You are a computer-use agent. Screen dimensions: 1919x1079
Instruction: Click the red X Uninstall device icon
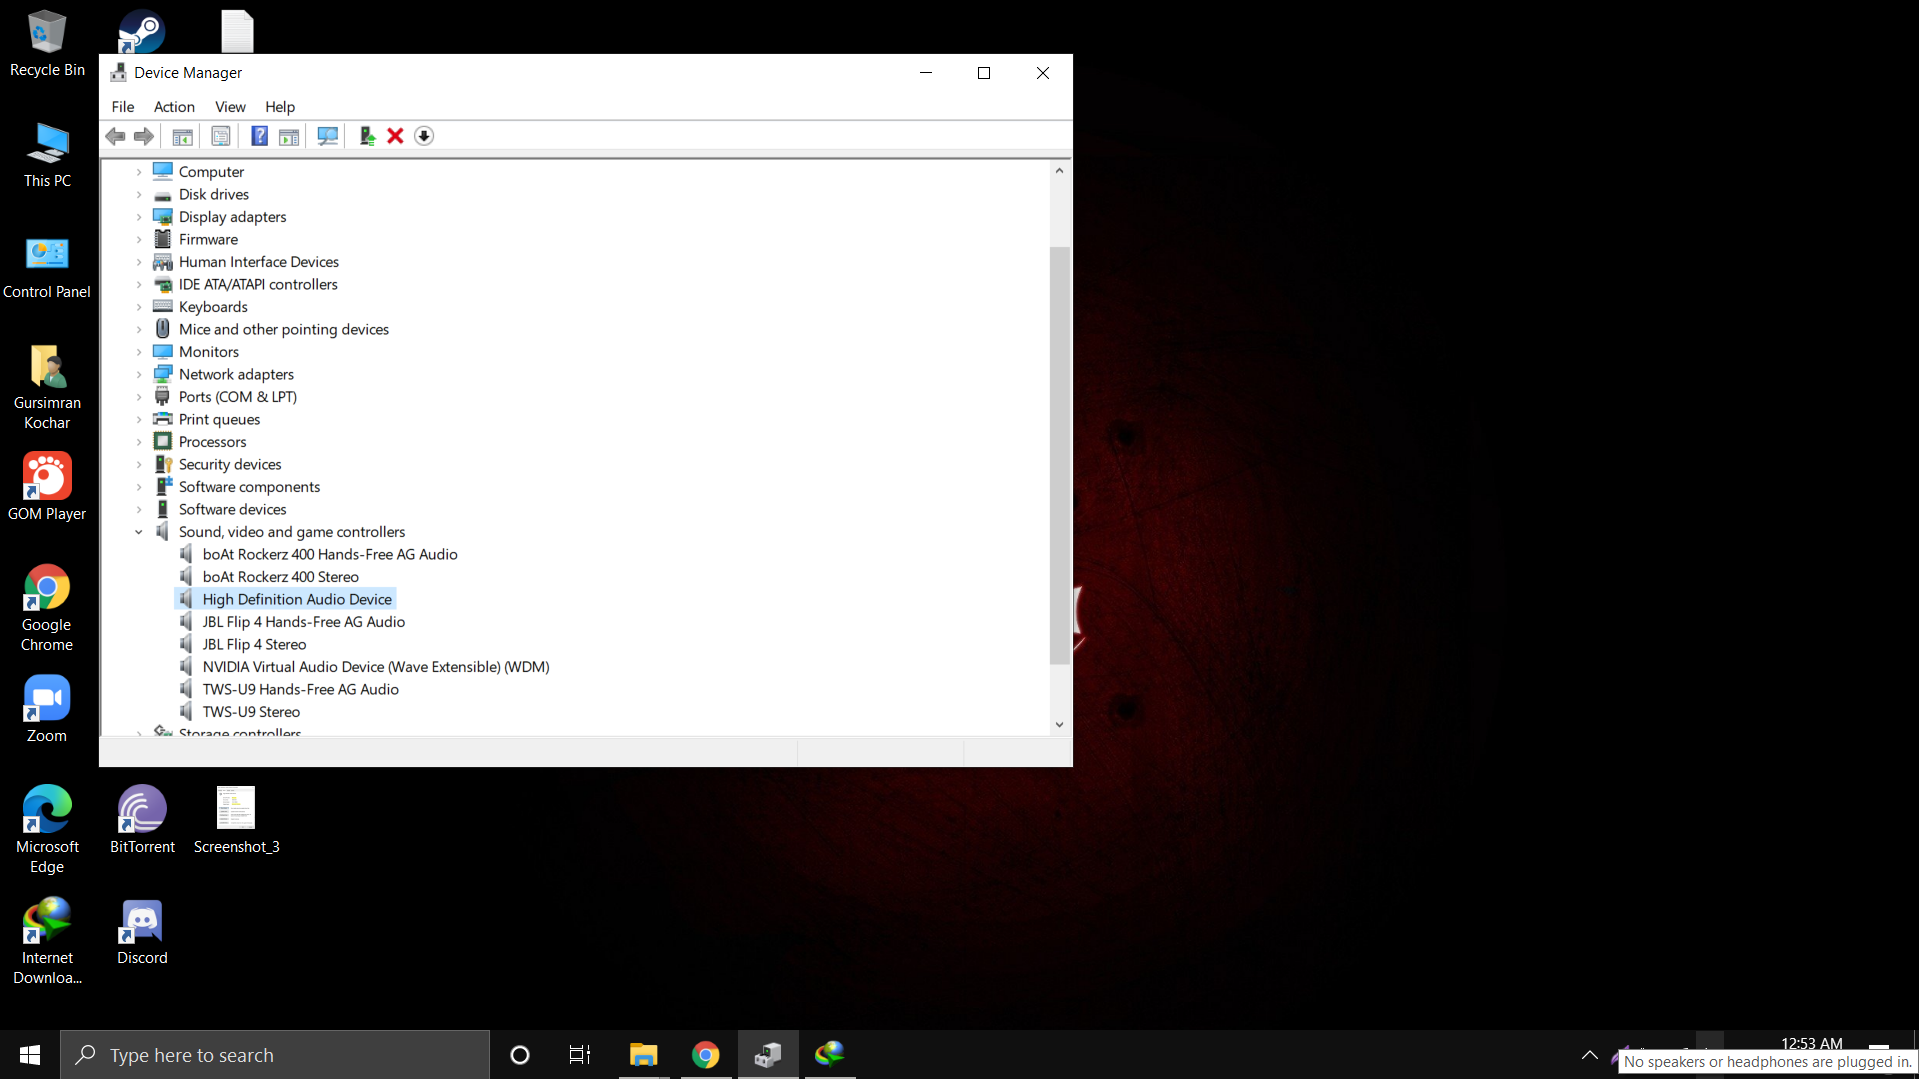pos(395,136)
